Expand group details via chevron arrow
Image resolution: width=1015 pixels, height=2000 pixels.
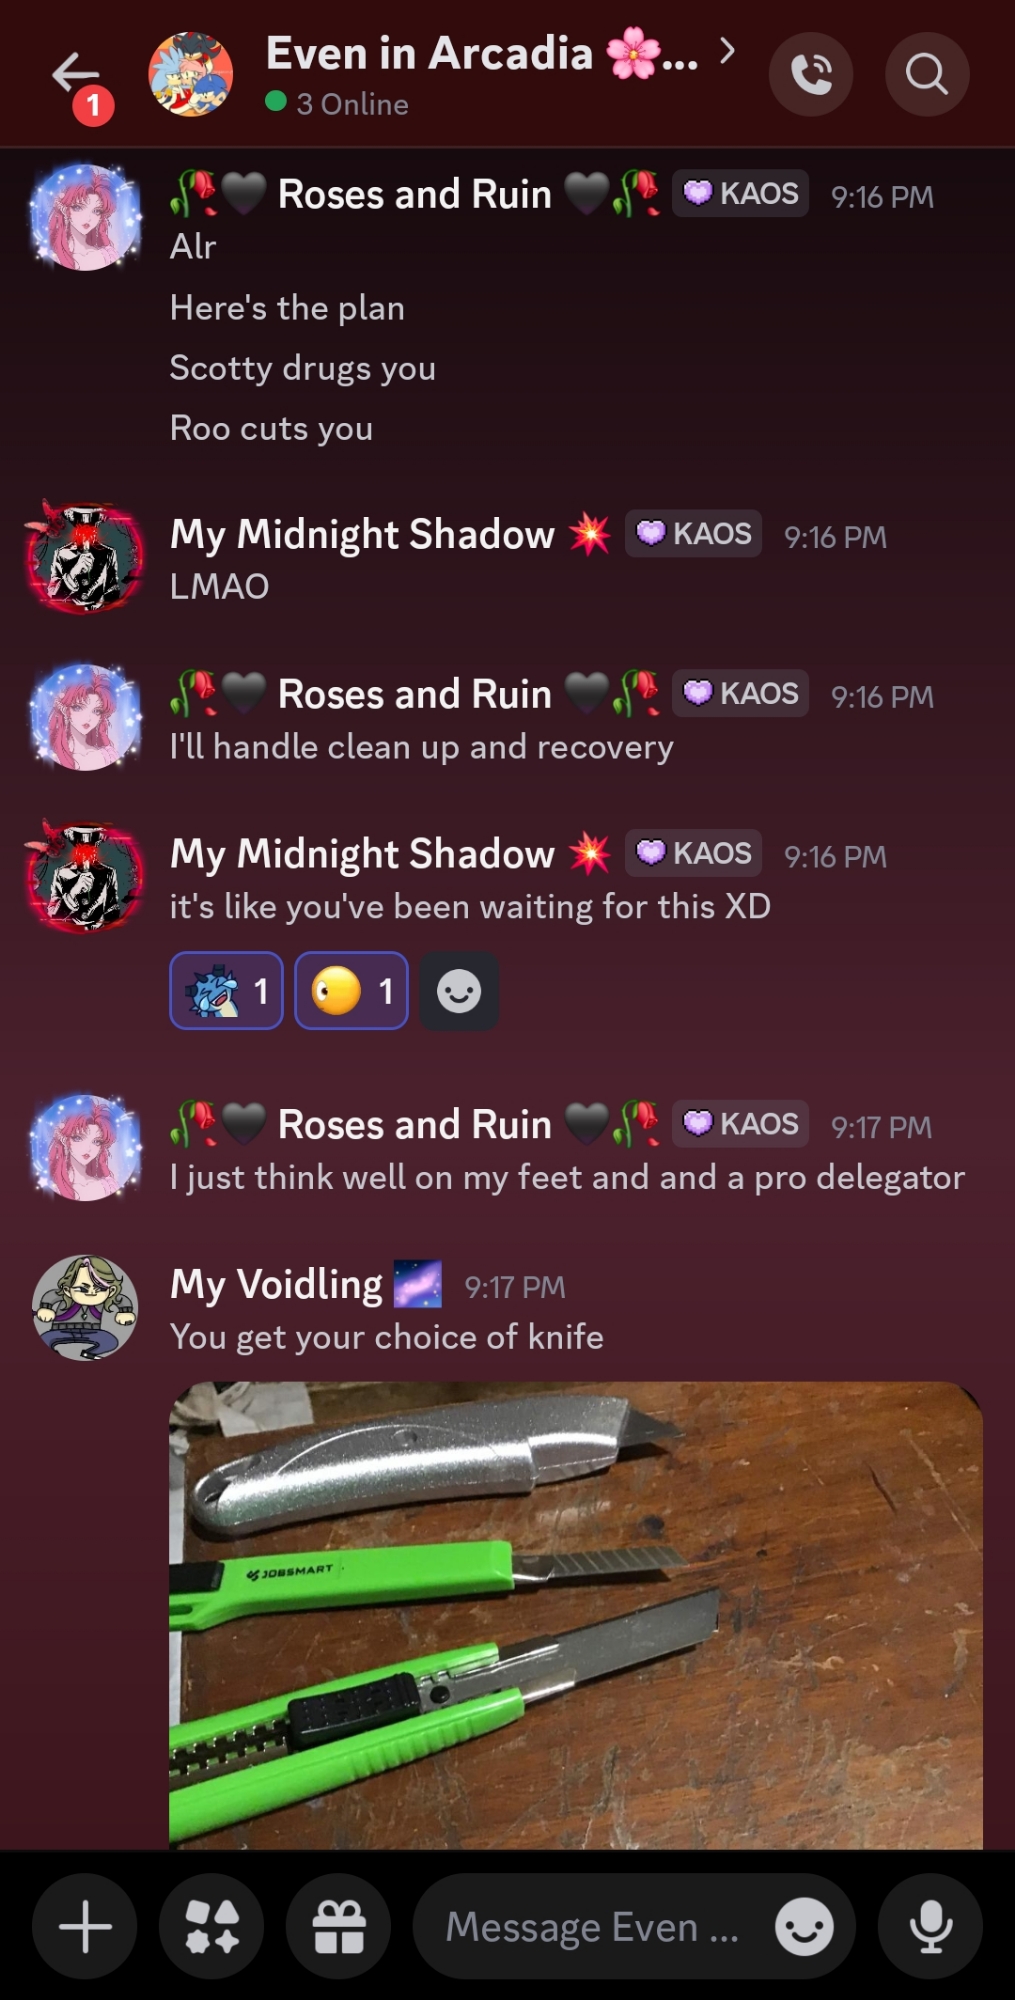pyautogui.click(x=728, y=50)
